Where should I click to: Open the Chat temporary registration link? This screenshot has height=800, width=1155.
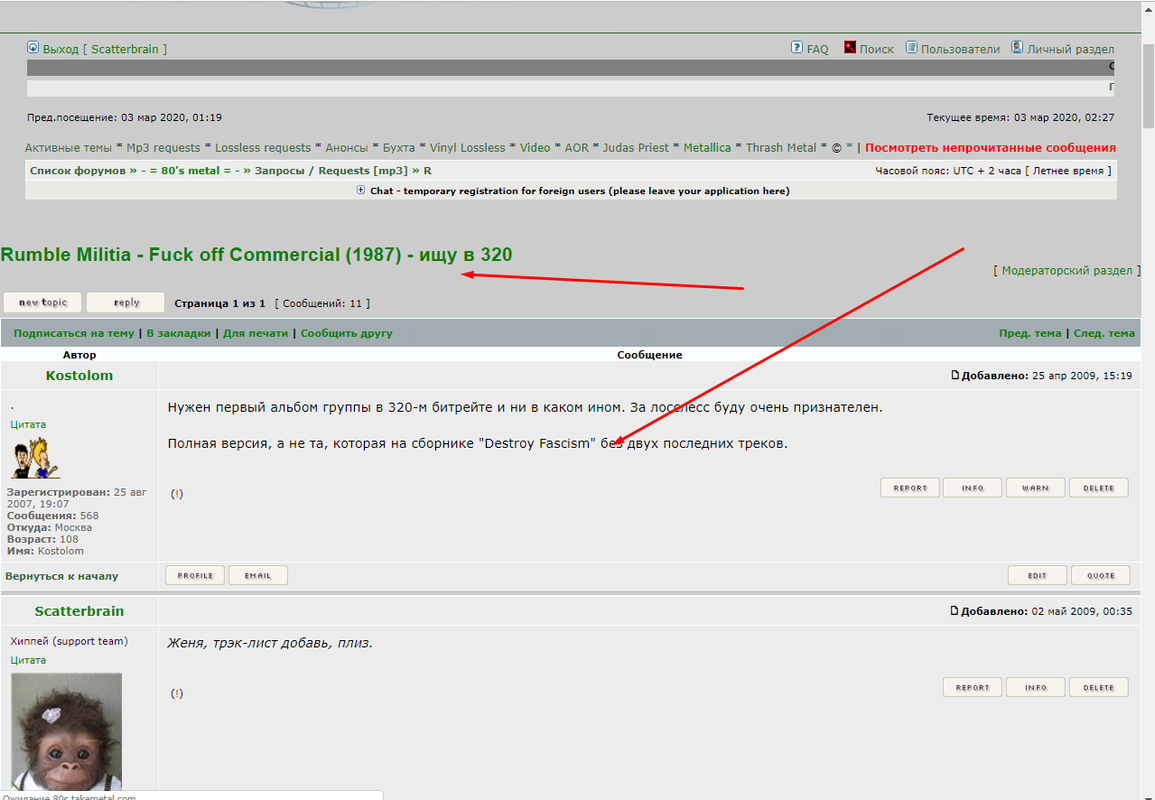[x=580, y=191]
